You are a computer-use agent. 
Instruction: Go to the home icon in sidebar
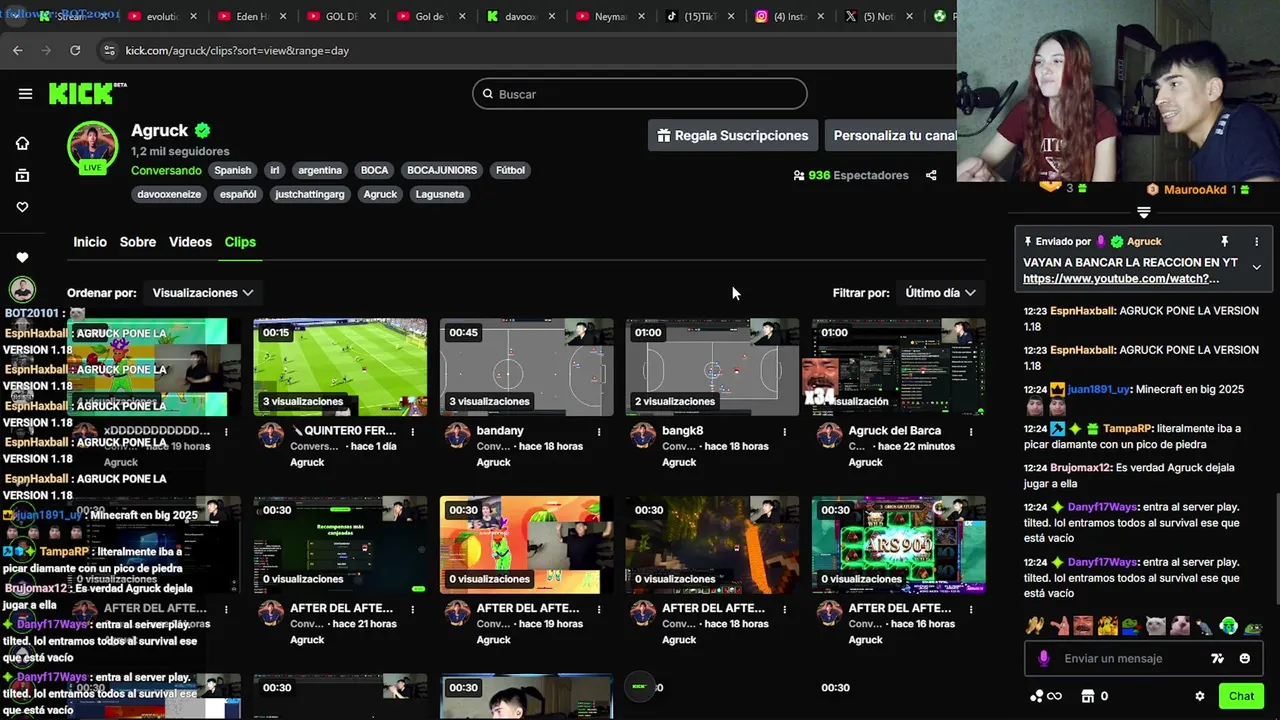[x=22, y=143]
